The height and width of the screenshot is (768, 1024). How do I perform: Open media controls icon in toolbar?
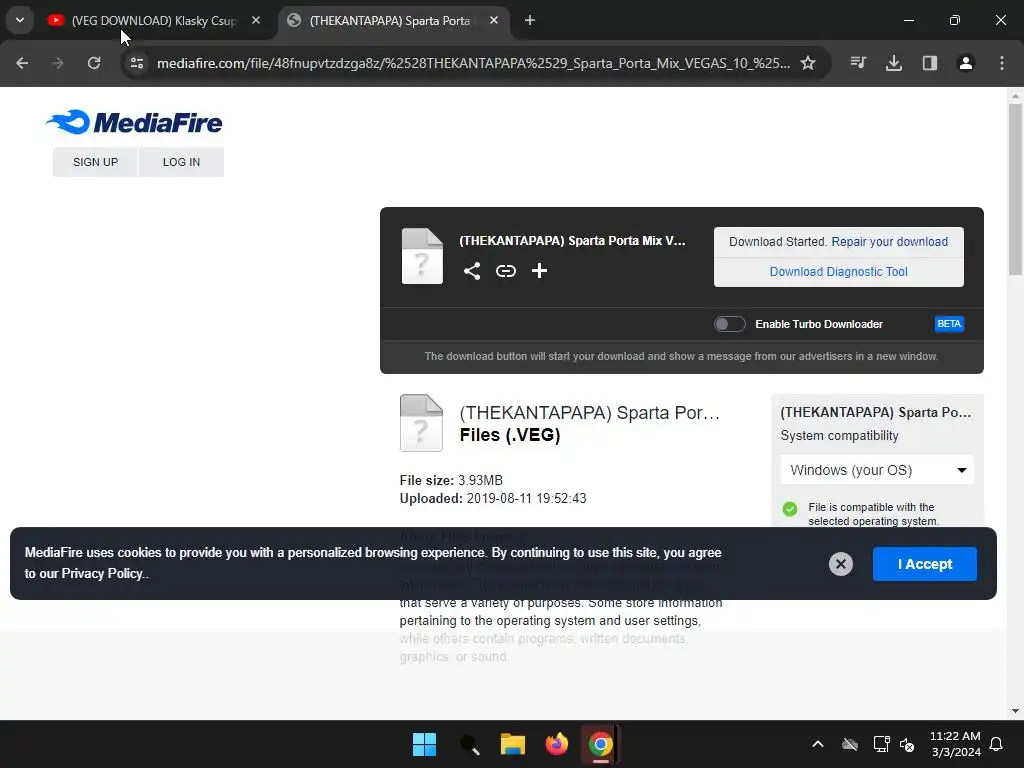858,63
